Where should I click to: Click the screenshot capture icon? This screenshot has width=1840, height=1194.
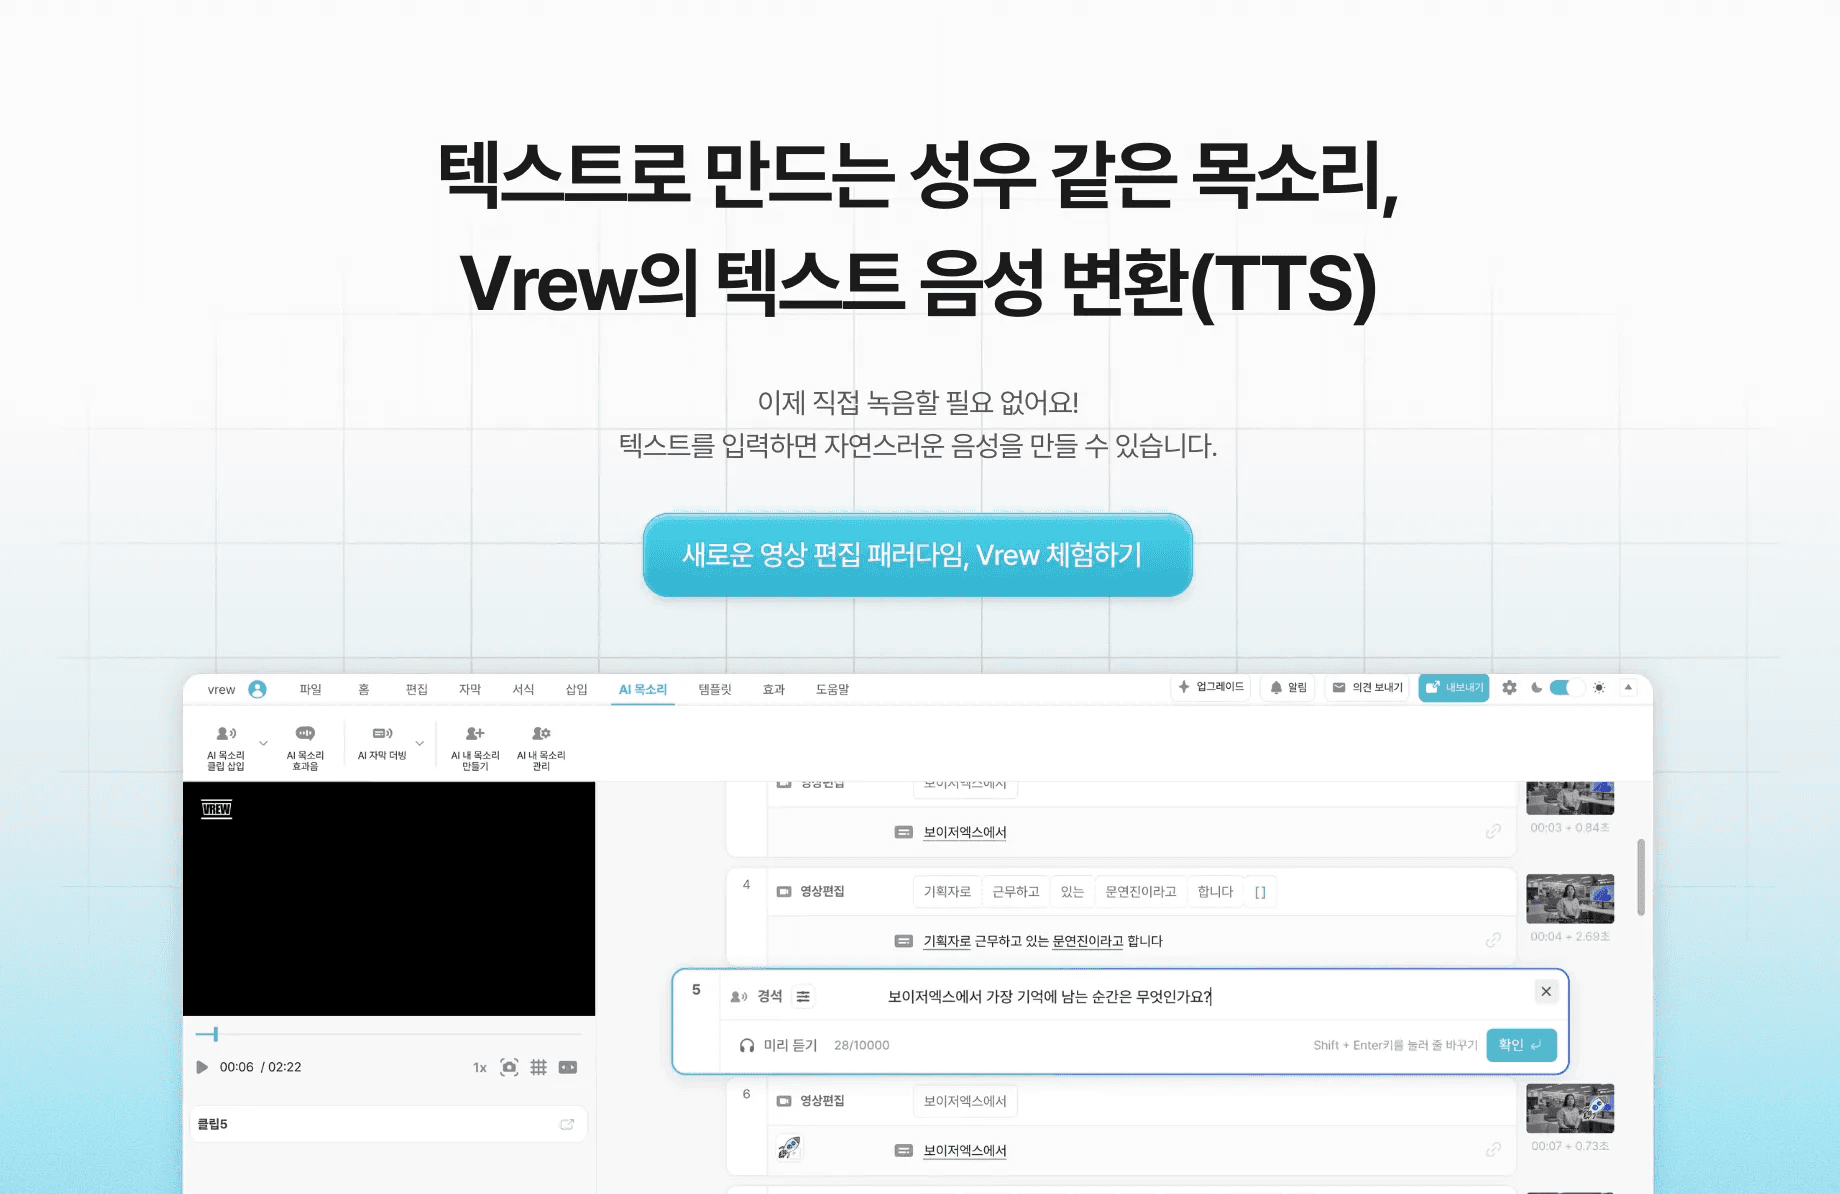coord(509,1067)
